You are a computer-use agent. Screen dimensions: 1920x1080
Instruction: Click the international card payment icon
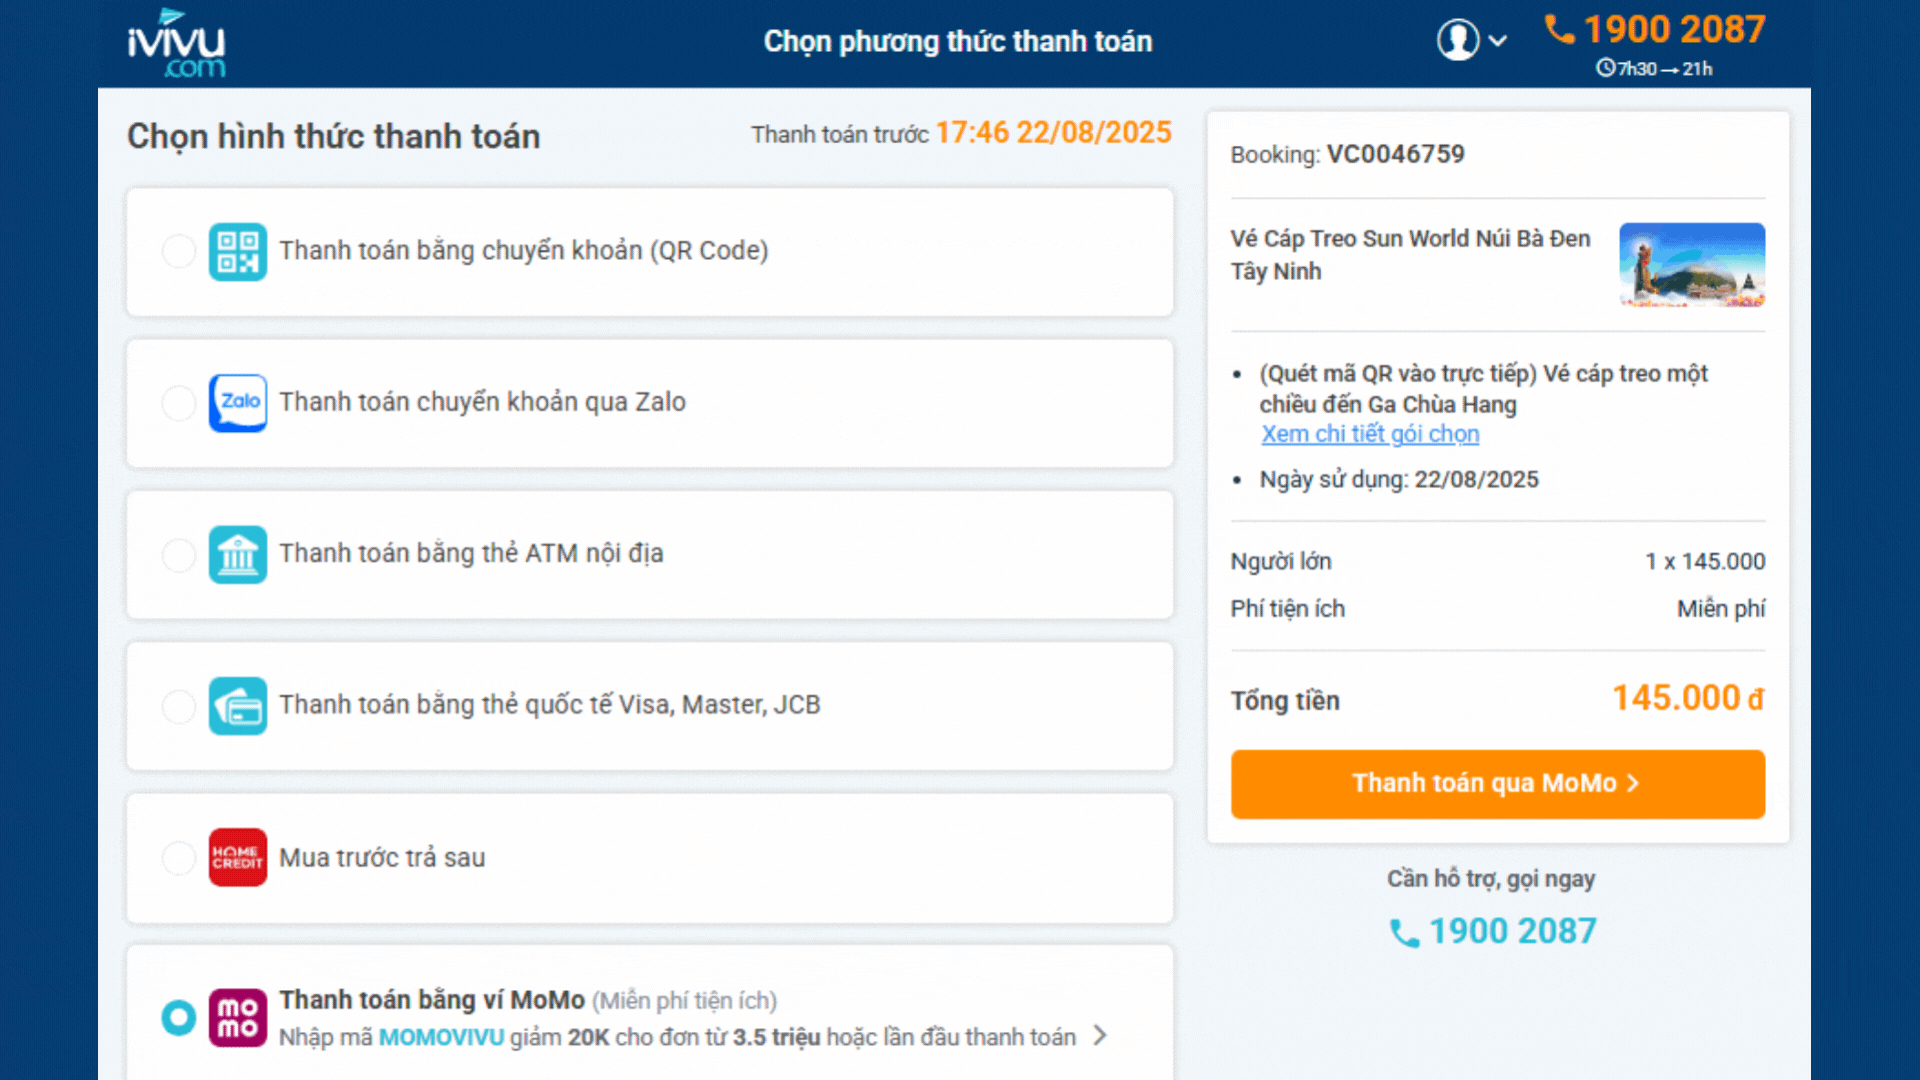tap(237, 705)
